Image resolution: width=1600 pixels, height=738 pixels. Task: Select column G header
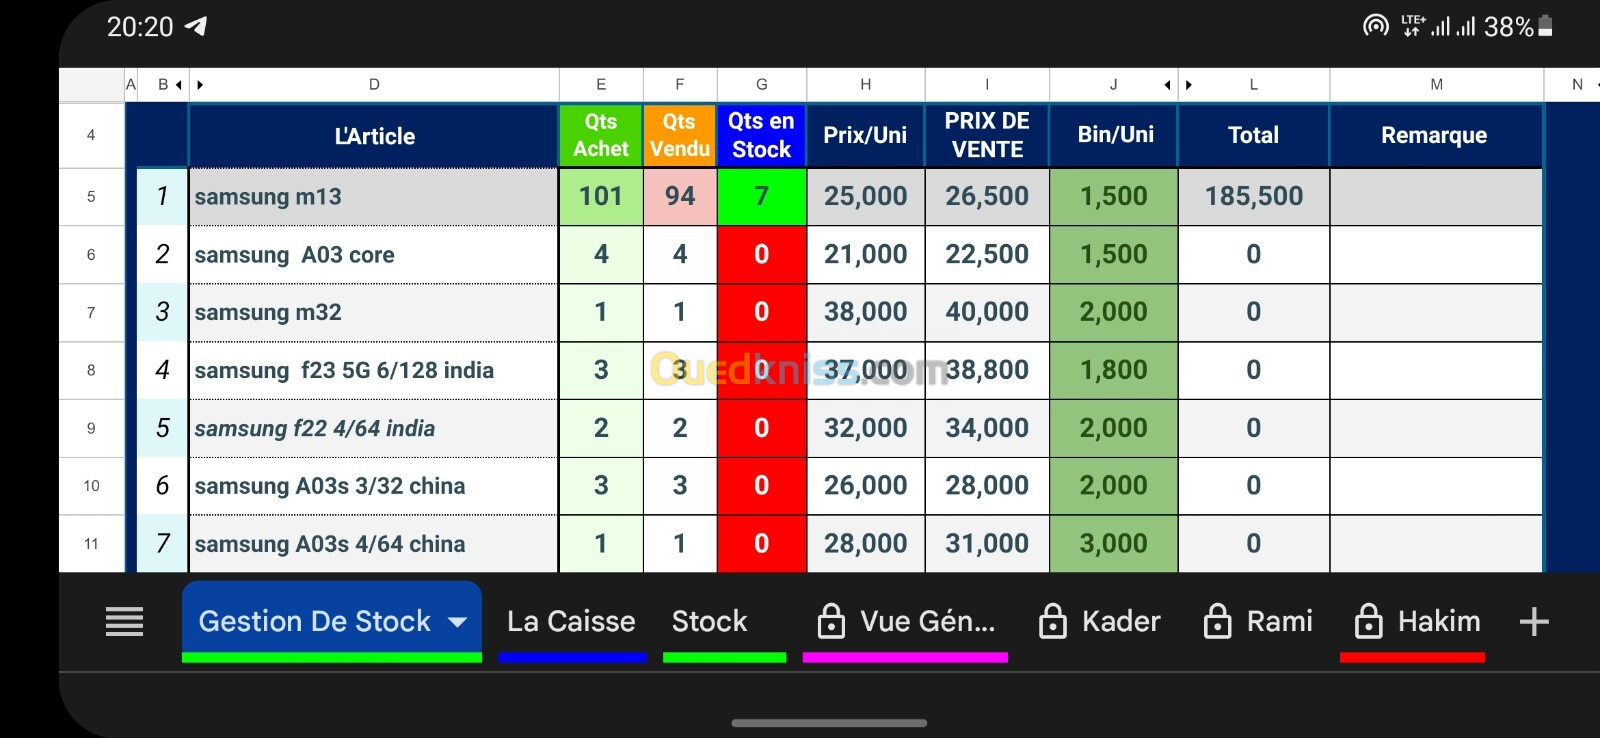click(762, 85)
